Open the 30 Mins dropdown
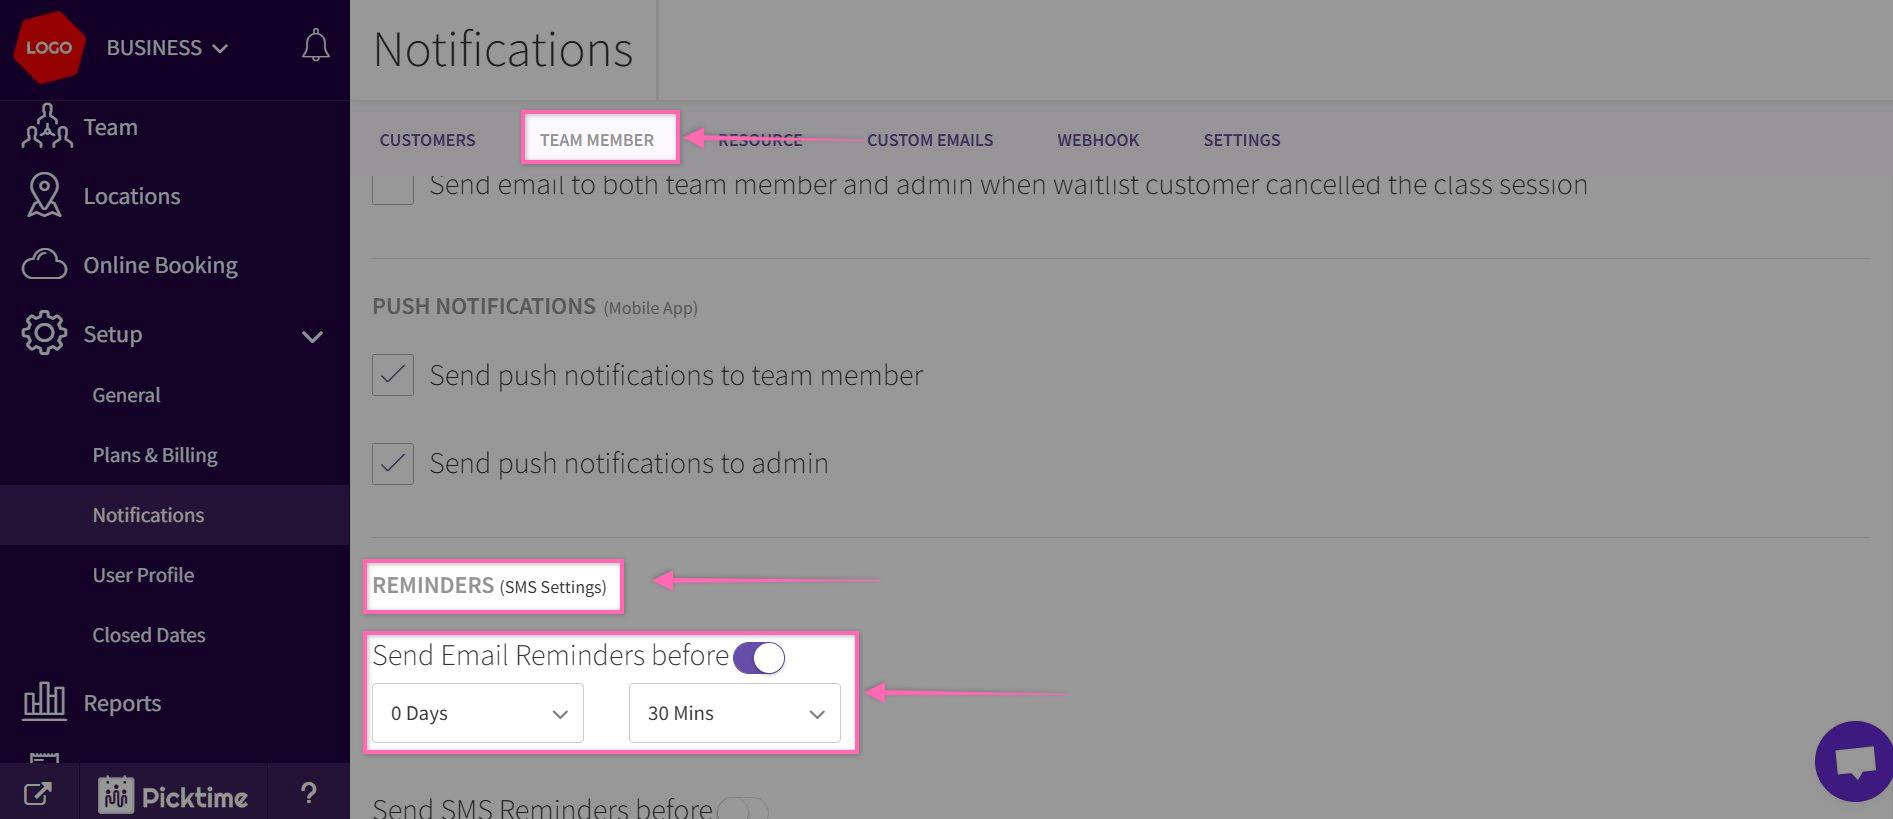Screen dimensions: 1893x819 click(734, 713)
